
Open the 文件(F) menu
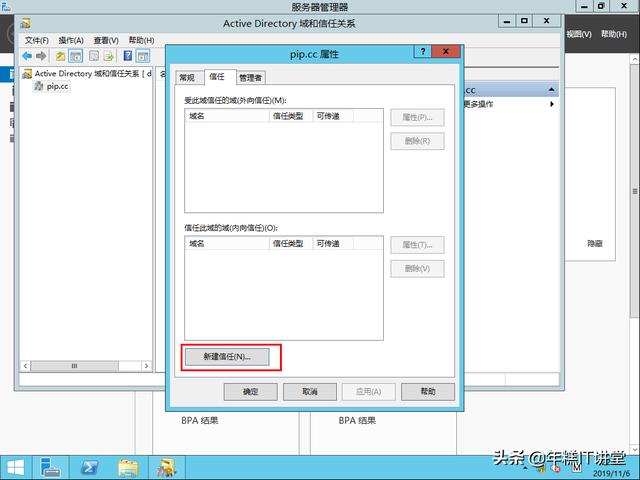coord(36,40)
